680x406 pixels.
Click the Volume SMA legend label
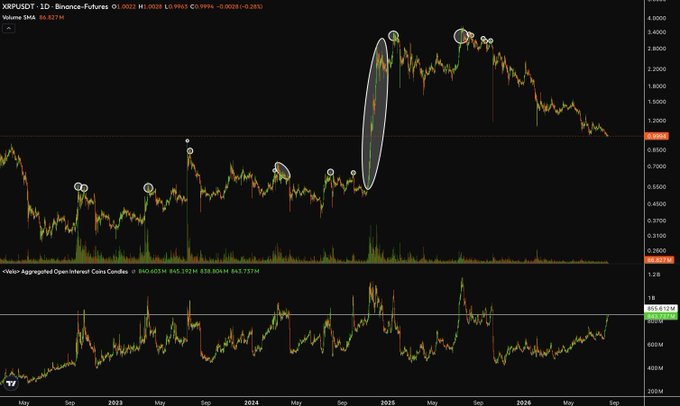(x=19, y=17)
